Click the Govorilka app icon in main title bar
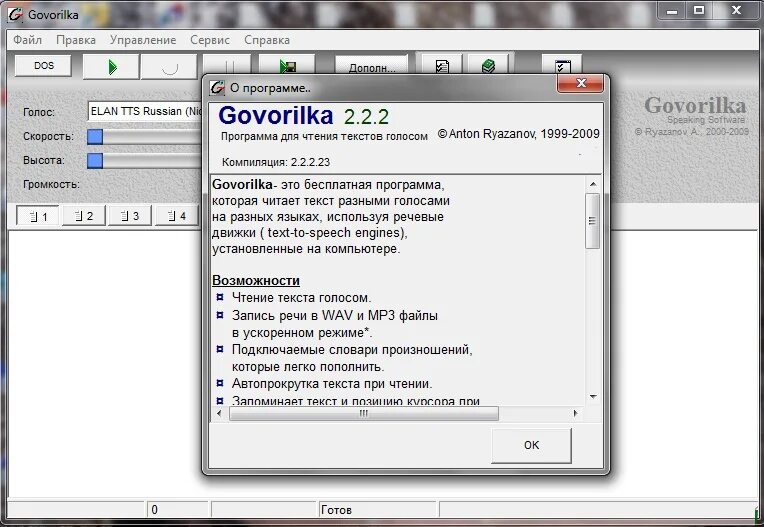This screenshot has height=527, width=764. click(x=15, y=15)
